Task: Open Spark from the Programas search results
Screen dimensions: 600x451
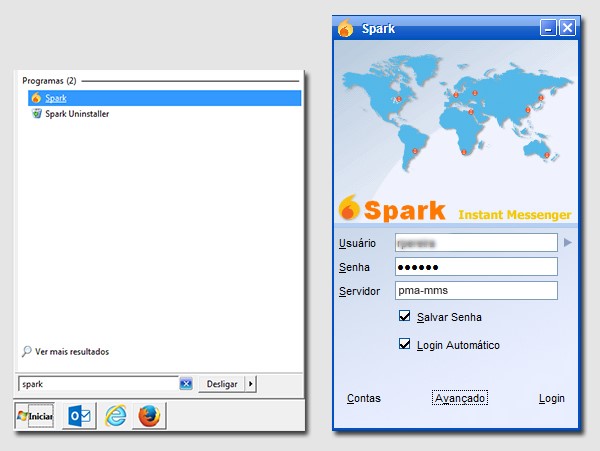Action: coord(56,98)
